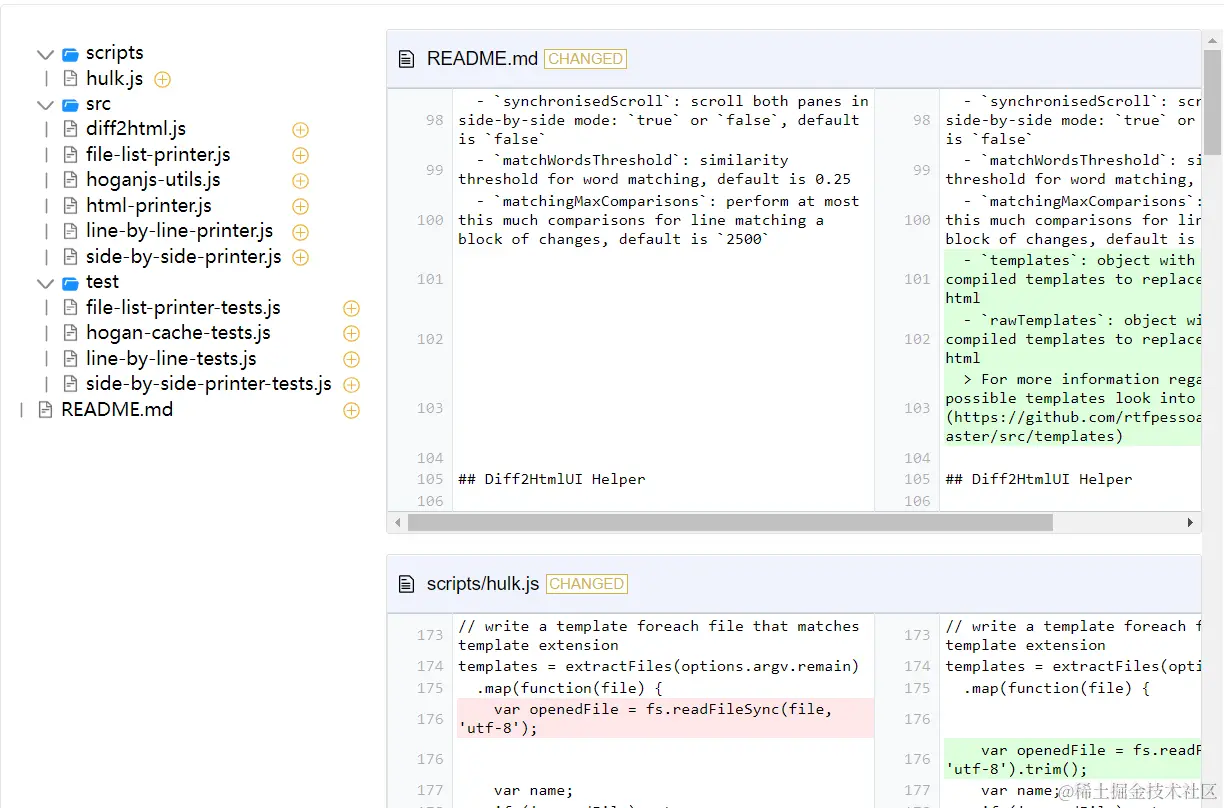Click changed status icon beside line-by-line-tests.js

point(351,359)
